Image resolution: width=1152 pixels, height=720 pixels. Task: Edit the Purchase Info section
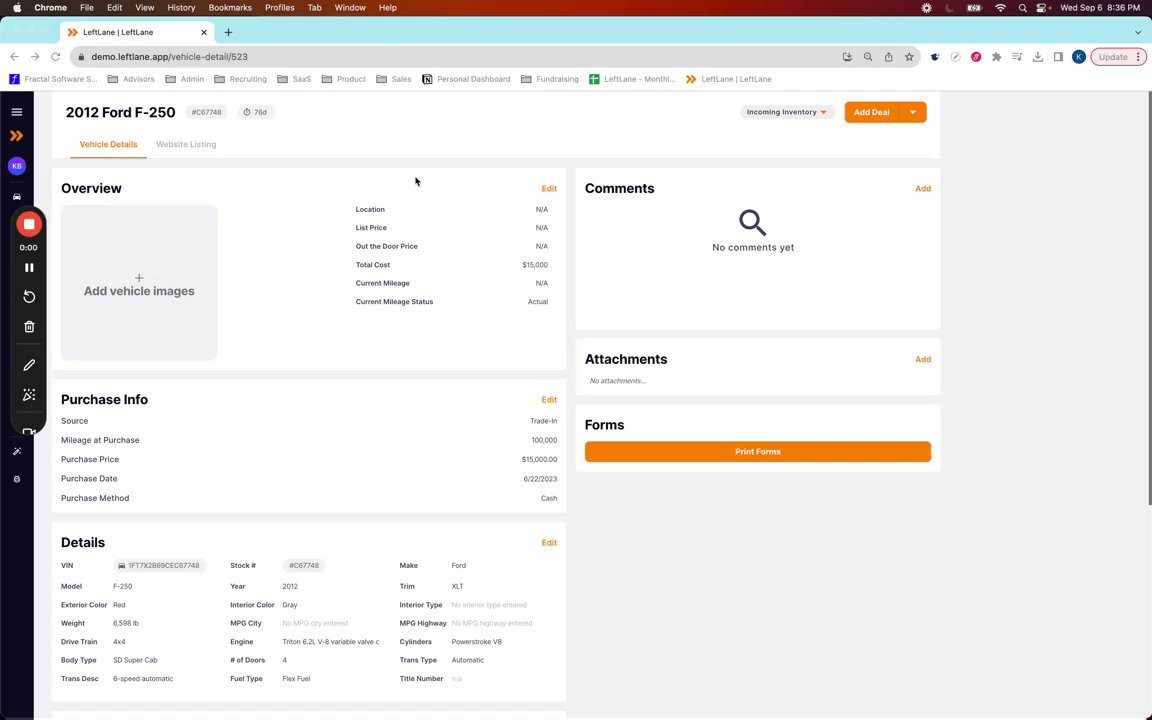point(549,400)
